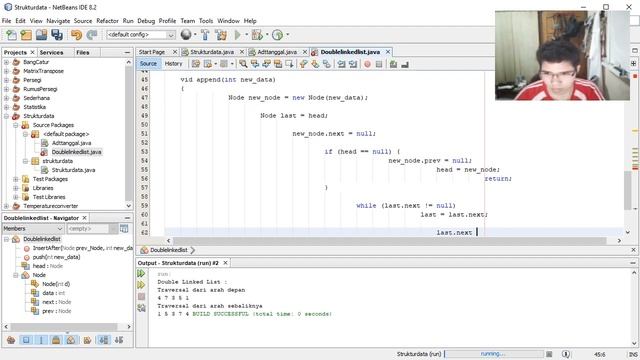Click the Output settings icon below the stop button
Screen dimensions: 640x360
pos(141,308)
